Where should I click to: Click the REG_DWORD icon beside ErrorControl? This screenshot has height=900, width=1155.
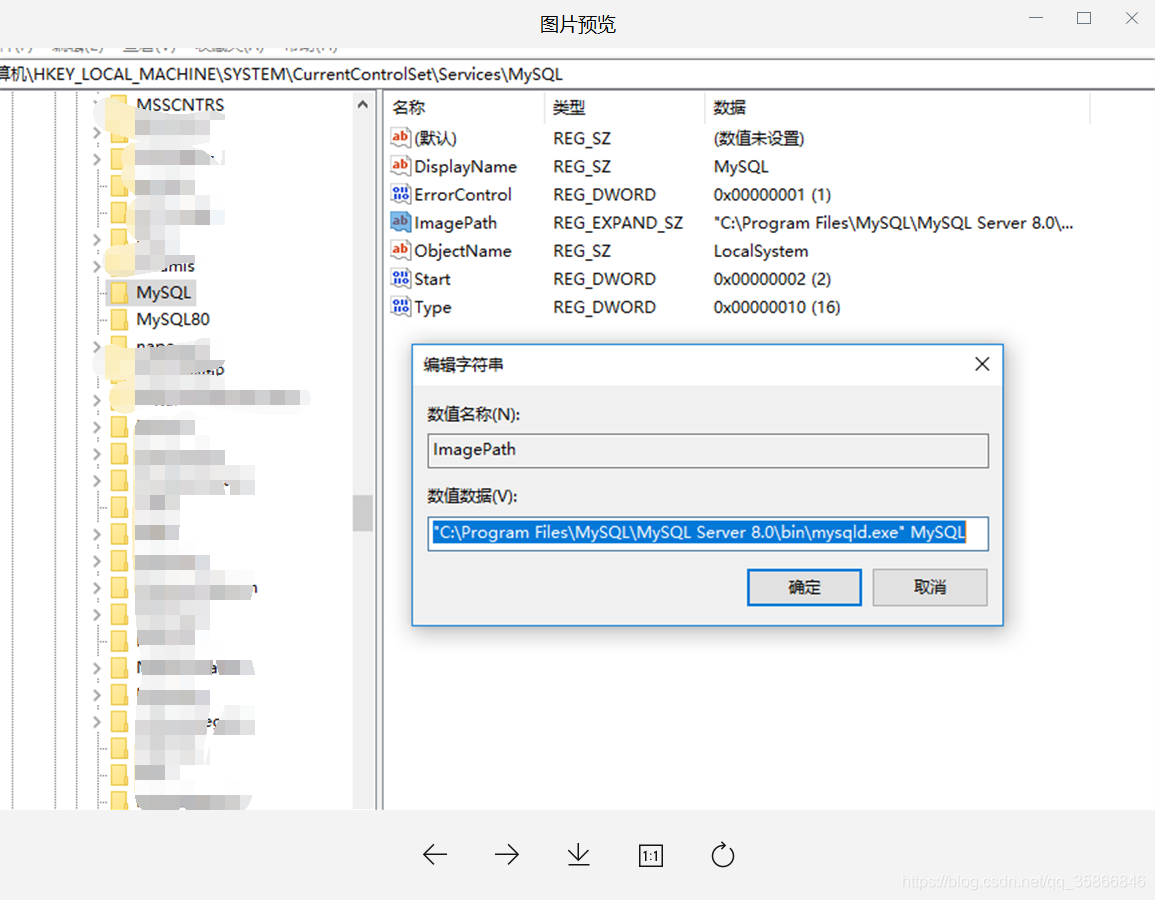coord(398,194)
